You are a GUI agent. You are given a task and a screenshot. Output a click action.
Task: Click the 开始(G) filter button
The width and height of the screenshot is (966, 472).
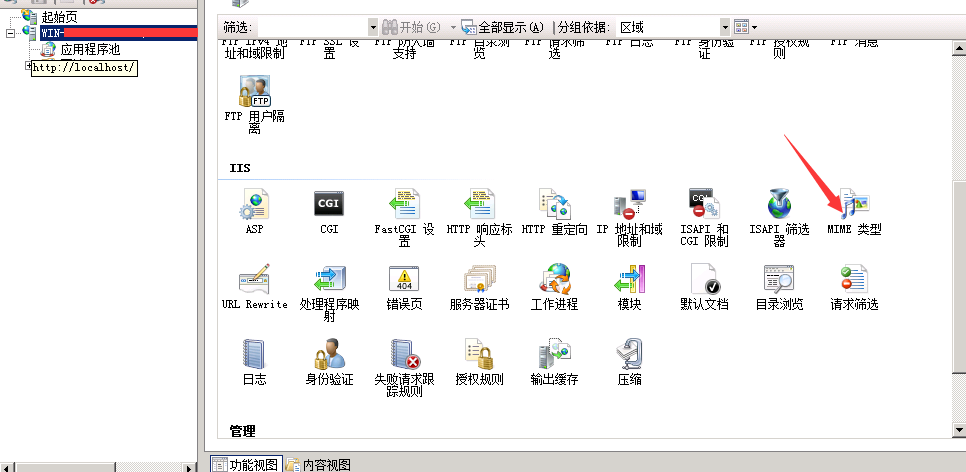point(411,27)
